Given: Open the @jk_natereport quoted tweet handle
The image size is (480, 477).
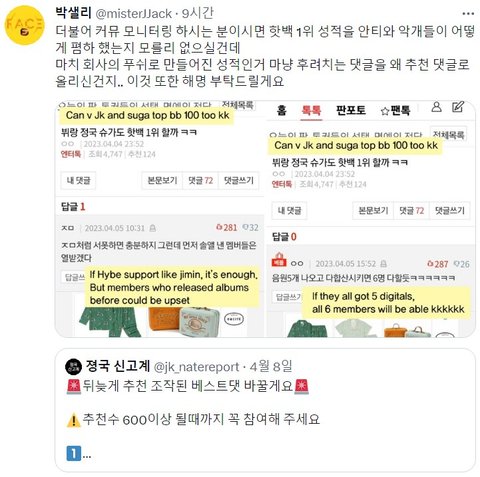Looking at the screenshot, I should 196,367.
